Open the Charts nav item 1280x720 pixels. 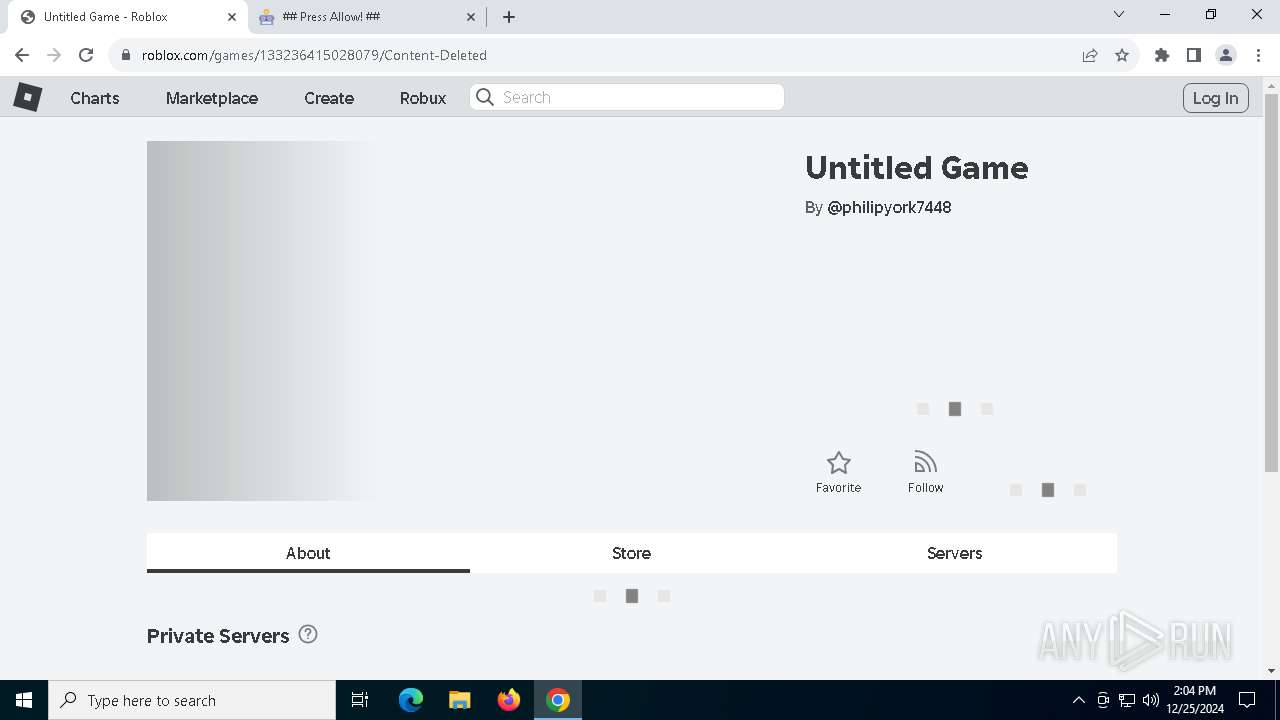click(95, 98)
